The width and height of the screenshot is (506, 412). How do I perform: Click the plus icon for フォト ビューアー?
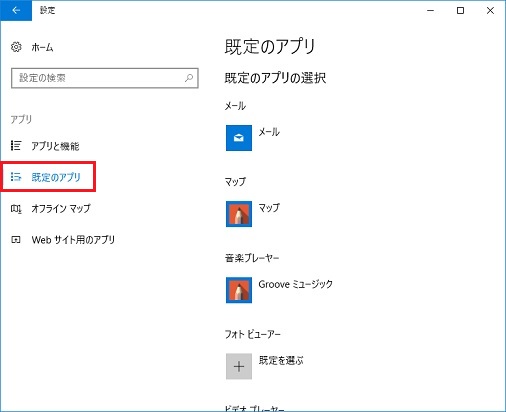[x=239, y=366]
